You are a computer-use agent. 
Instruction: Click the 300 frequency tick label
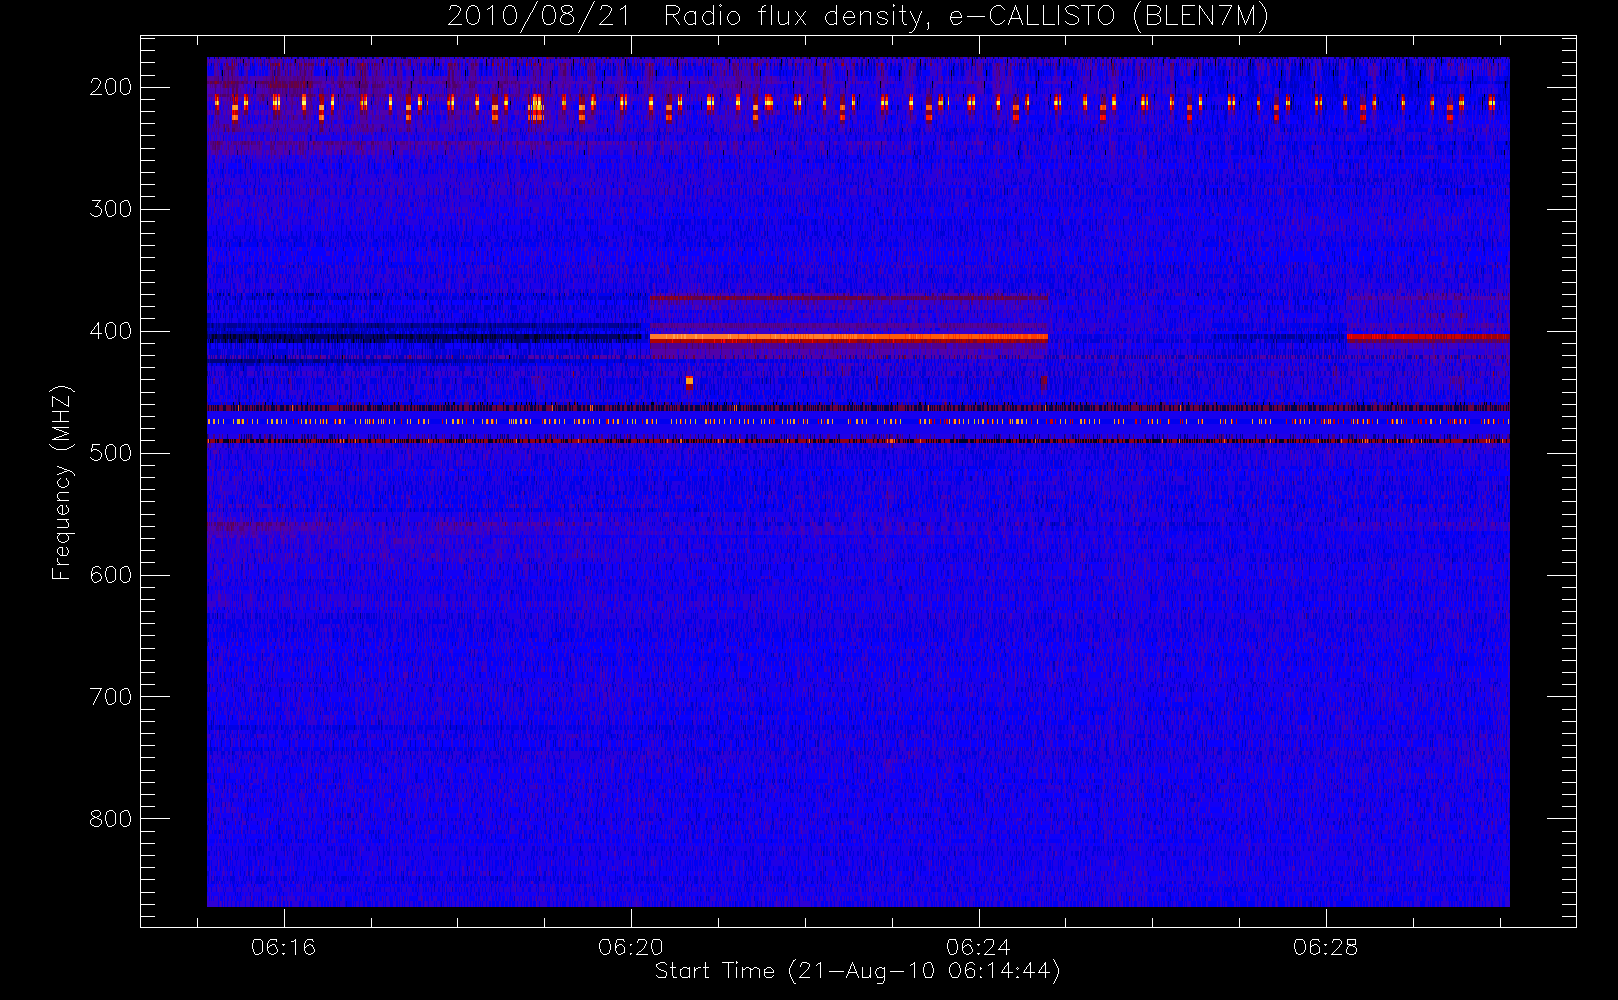(x=111, y=209)
